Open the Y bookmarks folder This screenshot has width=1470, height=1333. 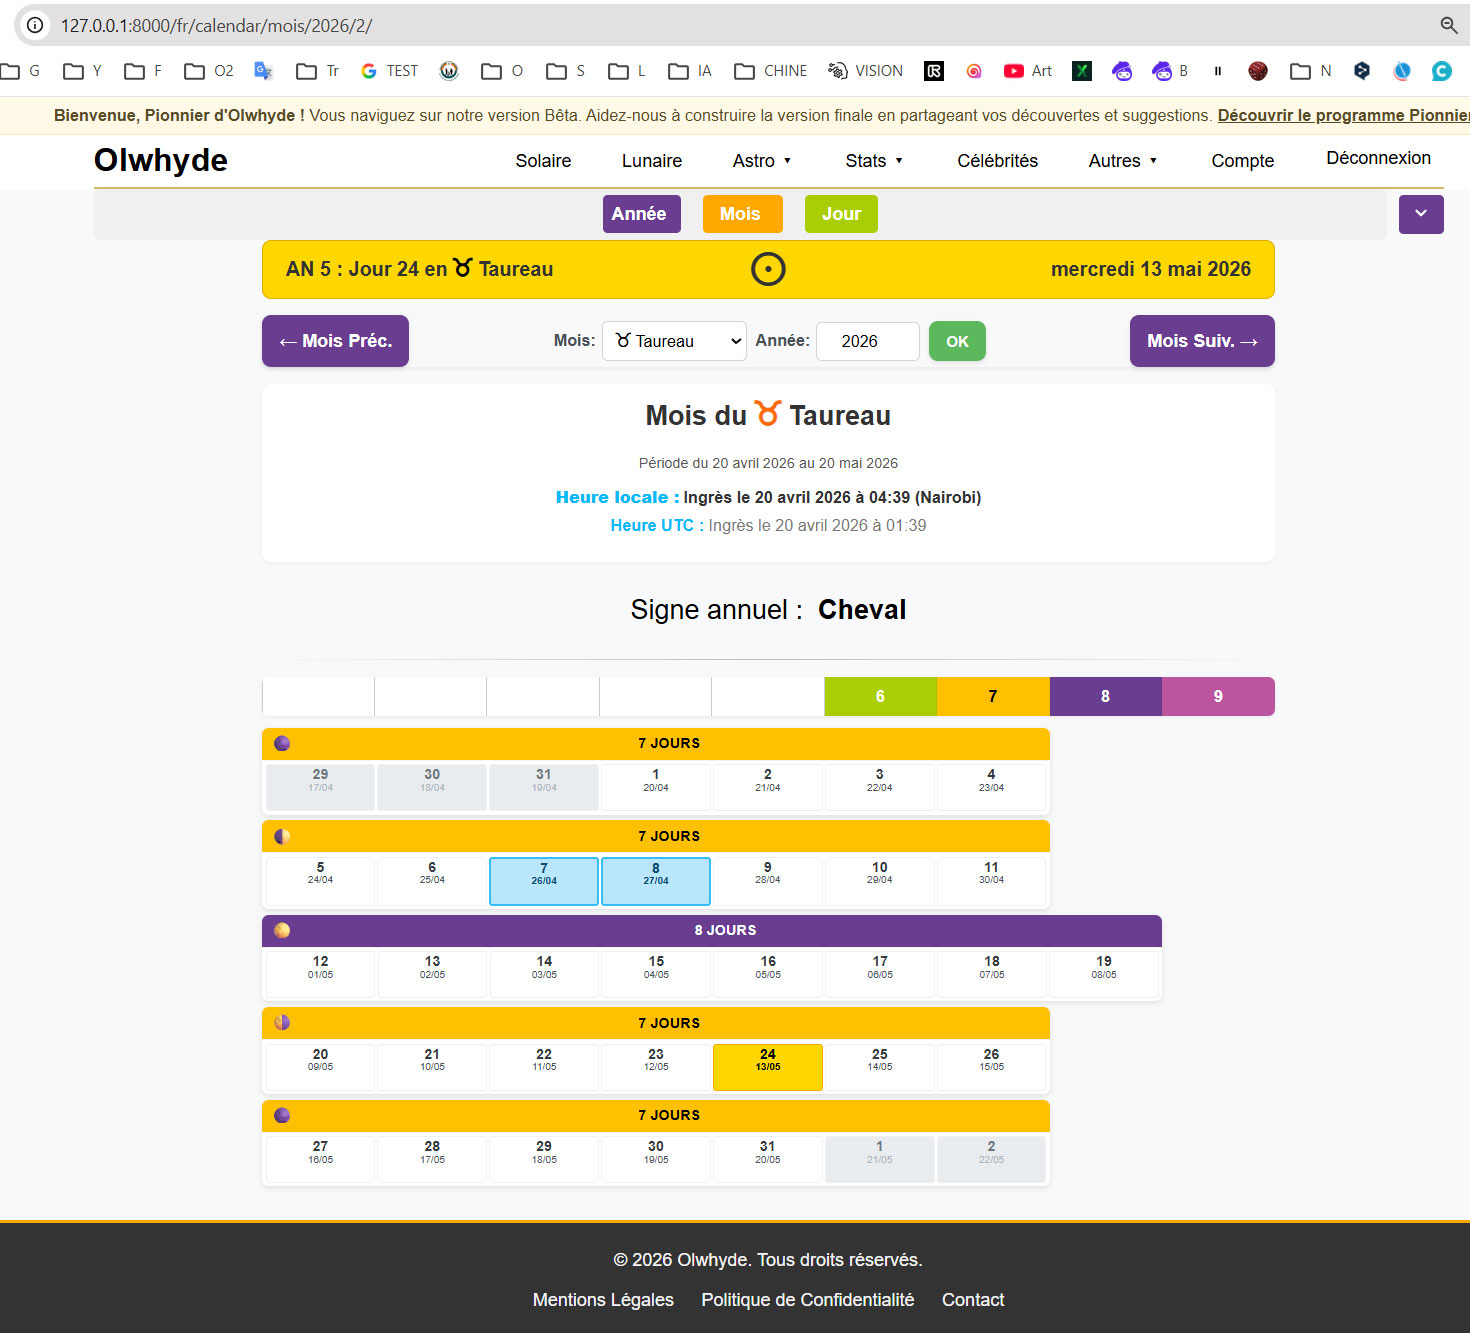[x=82, y=71]
